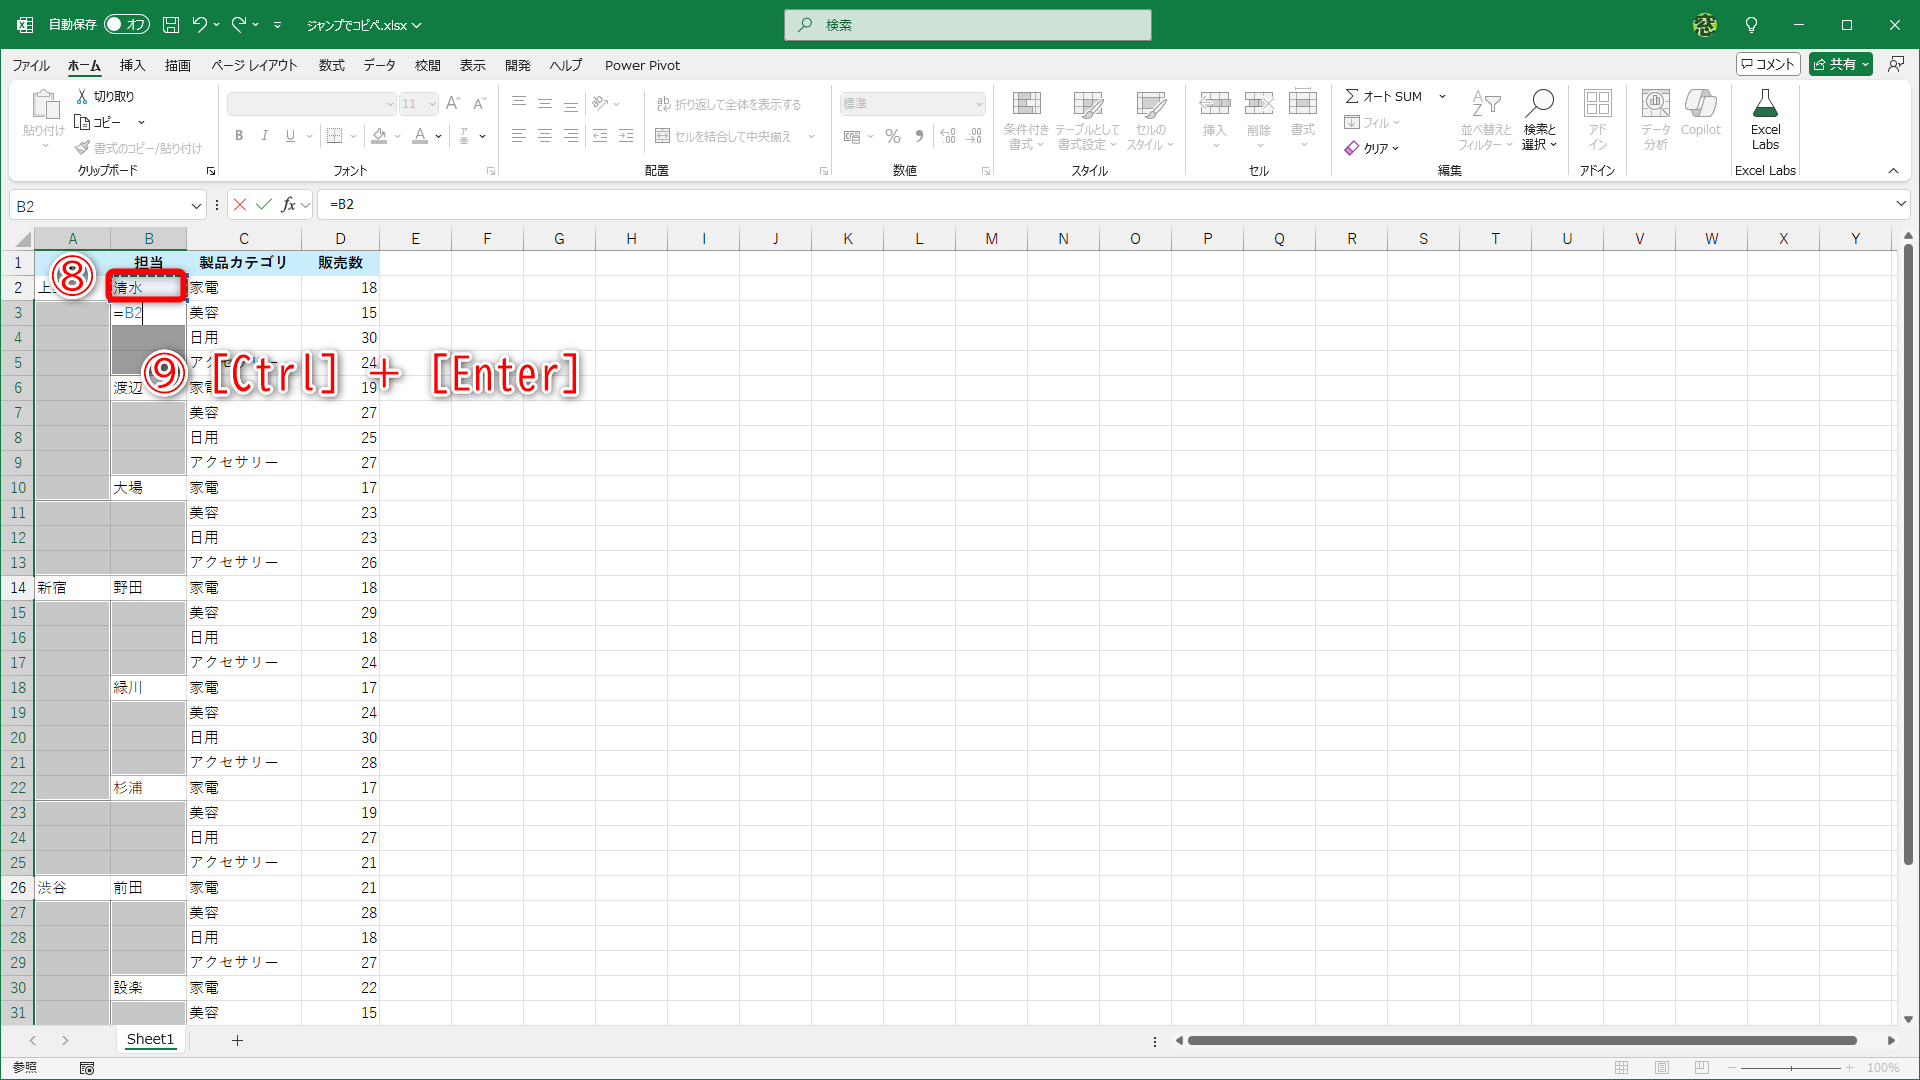
Task: Click the zoom slider in status bar
Action: (x=1790, y=1068)
